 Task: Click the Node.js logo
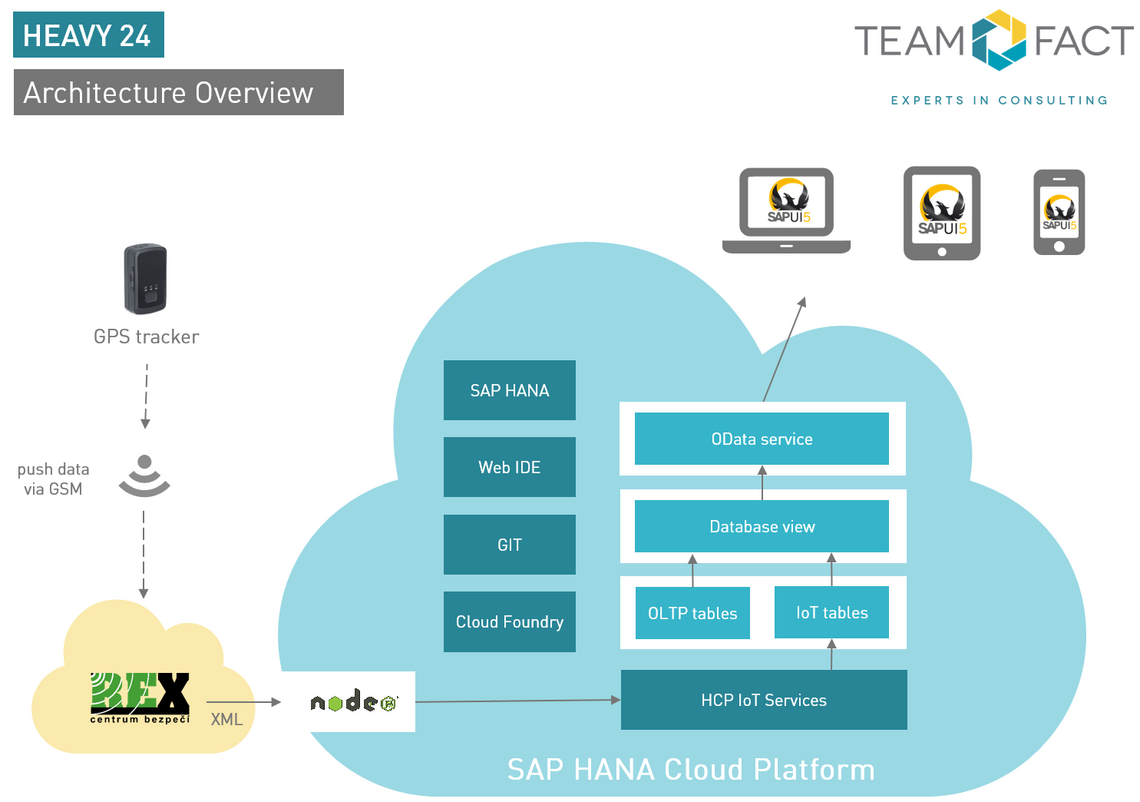coord(353,702)
